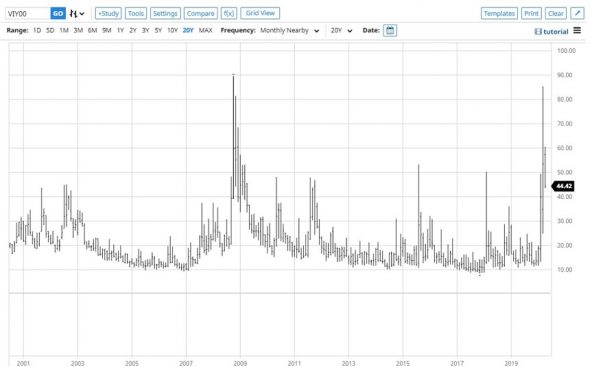Click the 50.00 price axis label
Viewport: 590px width, 367px height.
click(565, 172)
